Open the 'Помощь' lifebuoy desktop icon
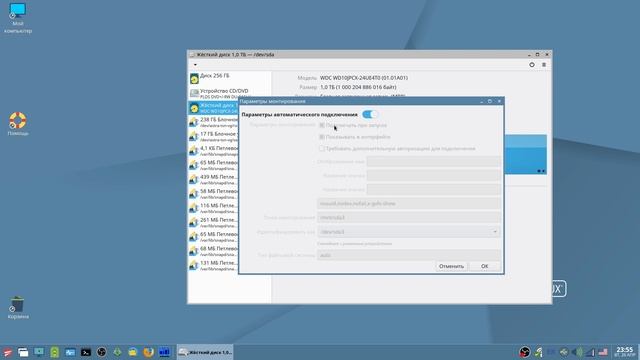This screenshot has width=640, height=360. pyautogui.click(x=18, y=124)
